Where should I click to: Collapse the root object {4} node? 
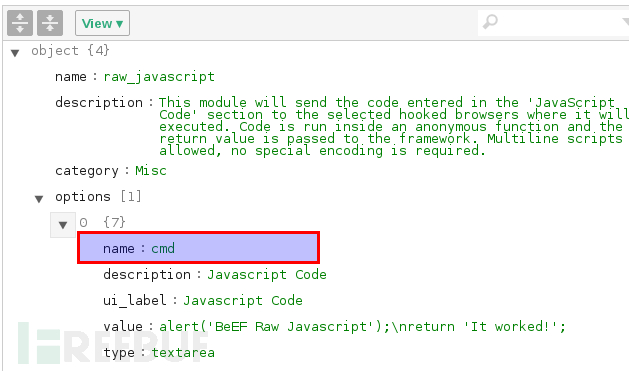(x=15, y=53)
